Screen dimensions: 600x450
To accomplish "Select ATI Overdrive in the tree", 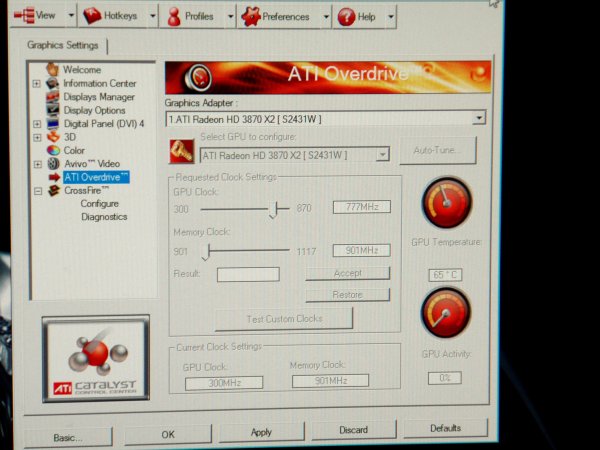I will point(96,177).
